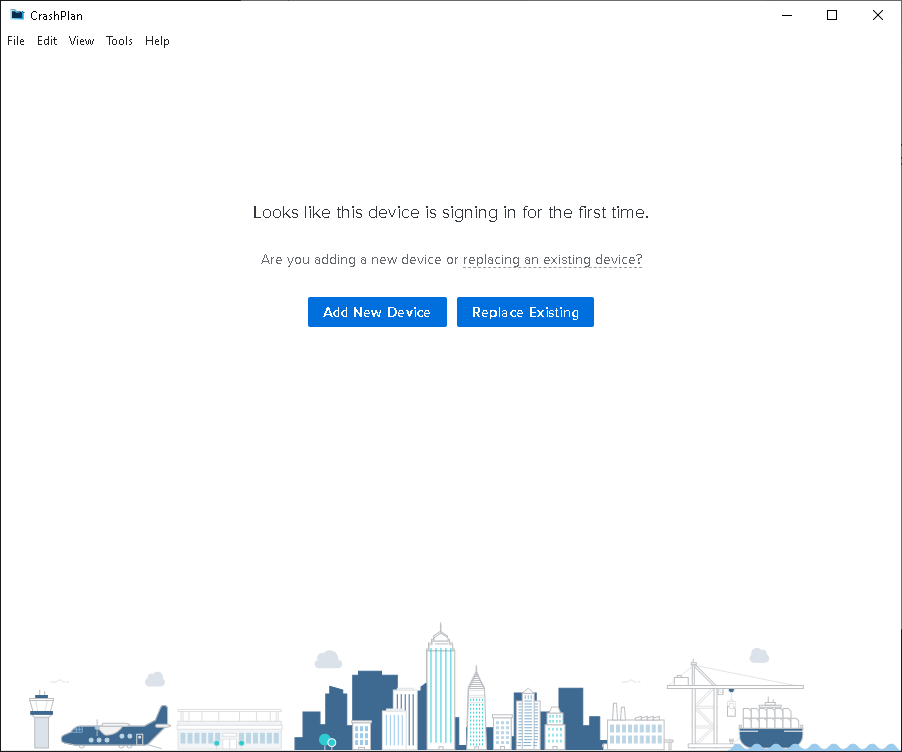Click the Add New Device button
This screenshot has height=752, width=902.
377,312
